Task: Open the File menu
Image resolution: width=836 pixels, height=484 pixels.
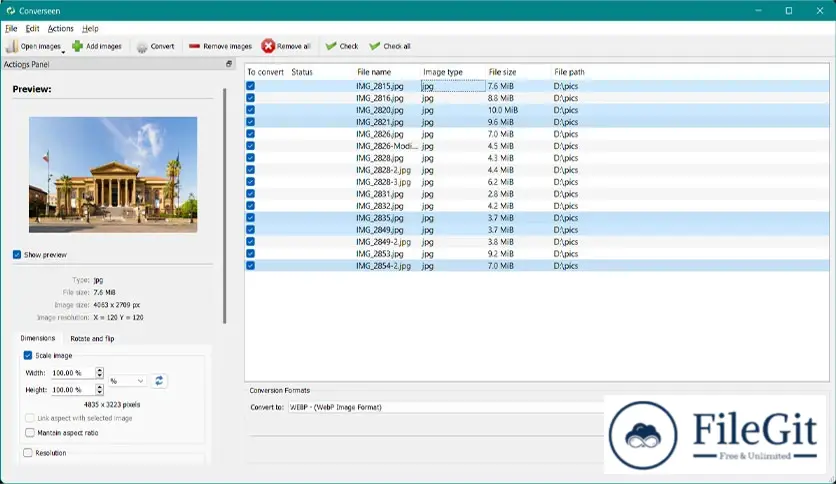Action: pos(11,29)
